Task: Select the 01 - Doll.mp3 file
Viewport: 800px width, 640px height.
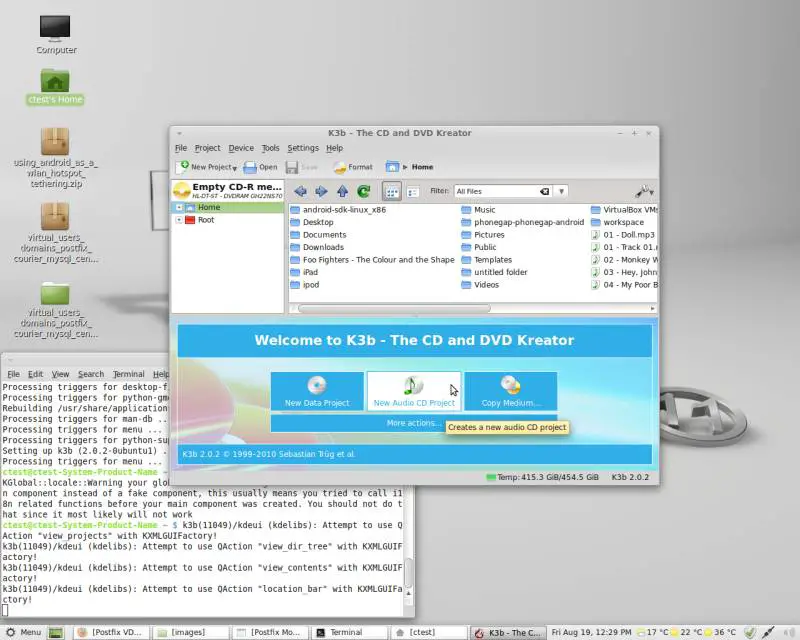Action: point(622,235)
